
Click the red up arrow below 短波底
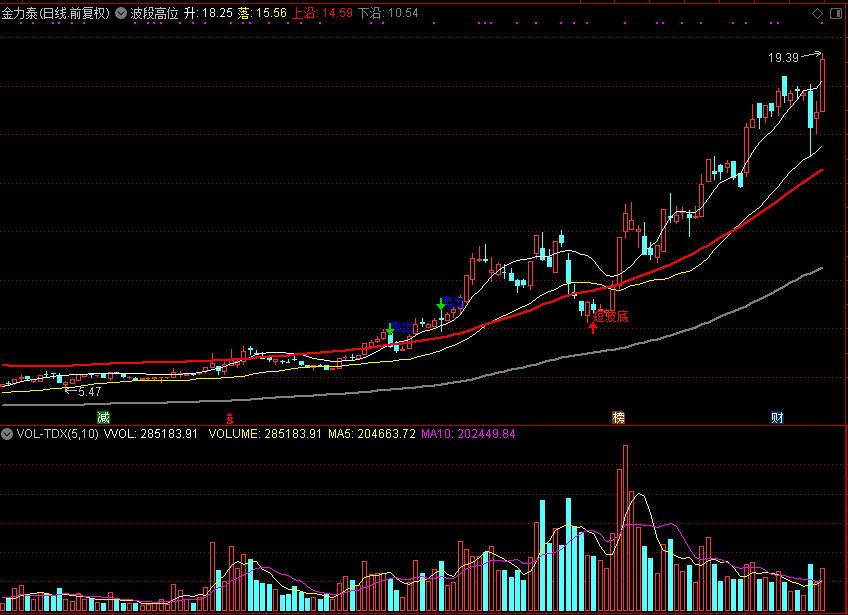point(593,327)
